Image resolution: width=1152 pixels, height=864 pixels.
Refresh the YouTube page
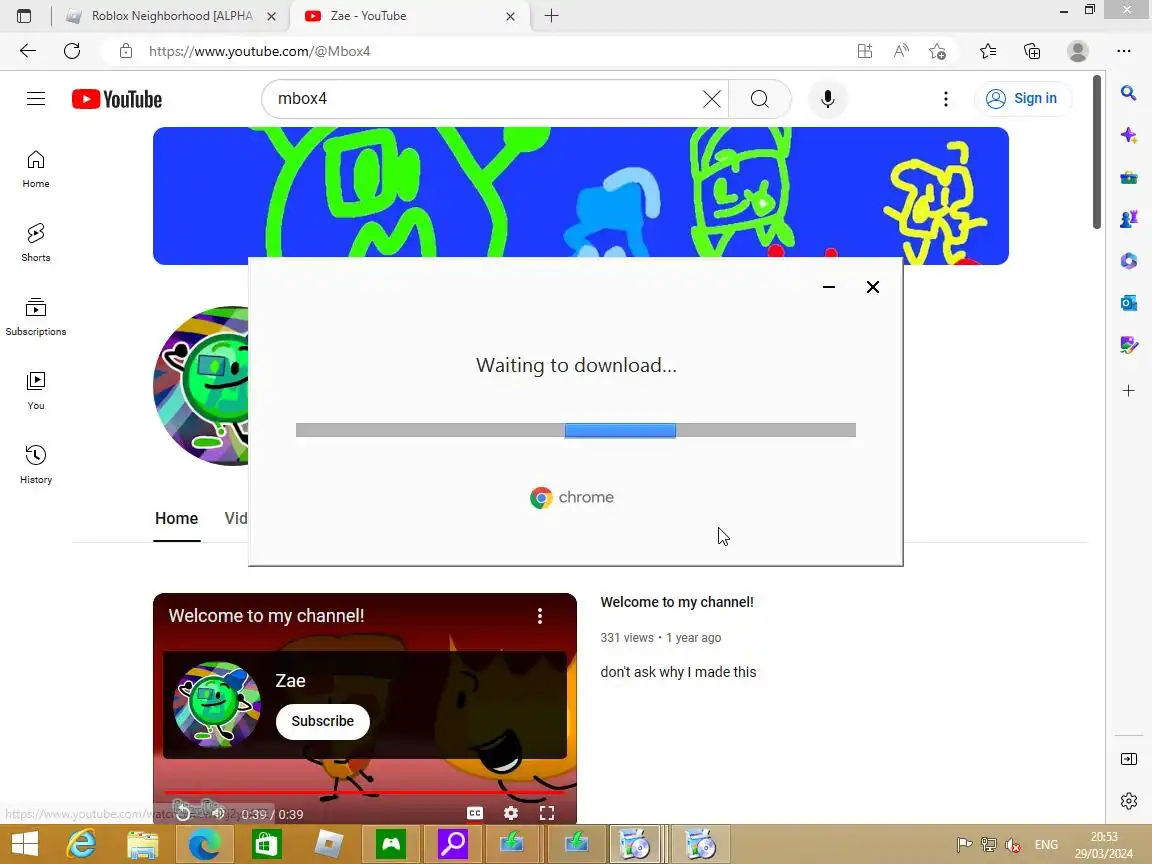point(72,51)
